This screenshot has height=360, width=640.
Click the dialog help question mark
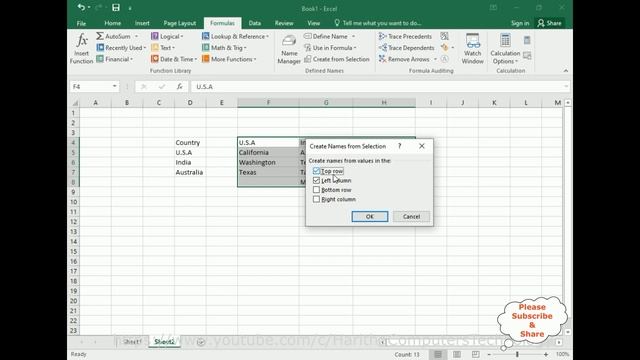point(400,146)
